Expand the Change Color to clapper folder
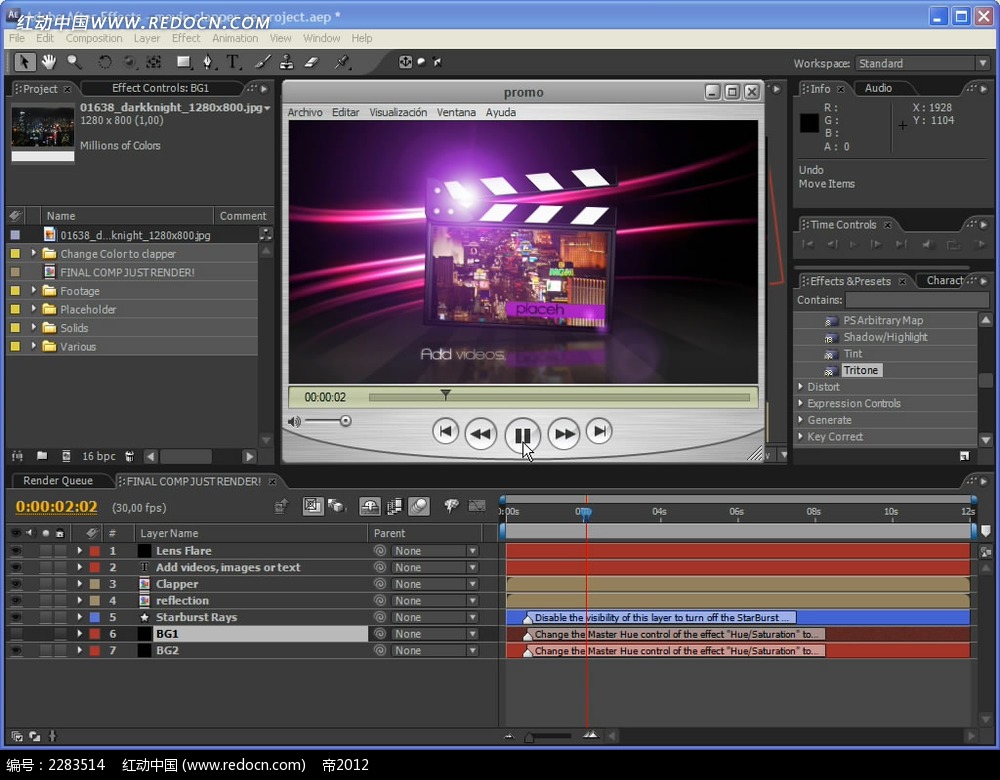This screenshot has height=780, width=1000. pos(34,253)
